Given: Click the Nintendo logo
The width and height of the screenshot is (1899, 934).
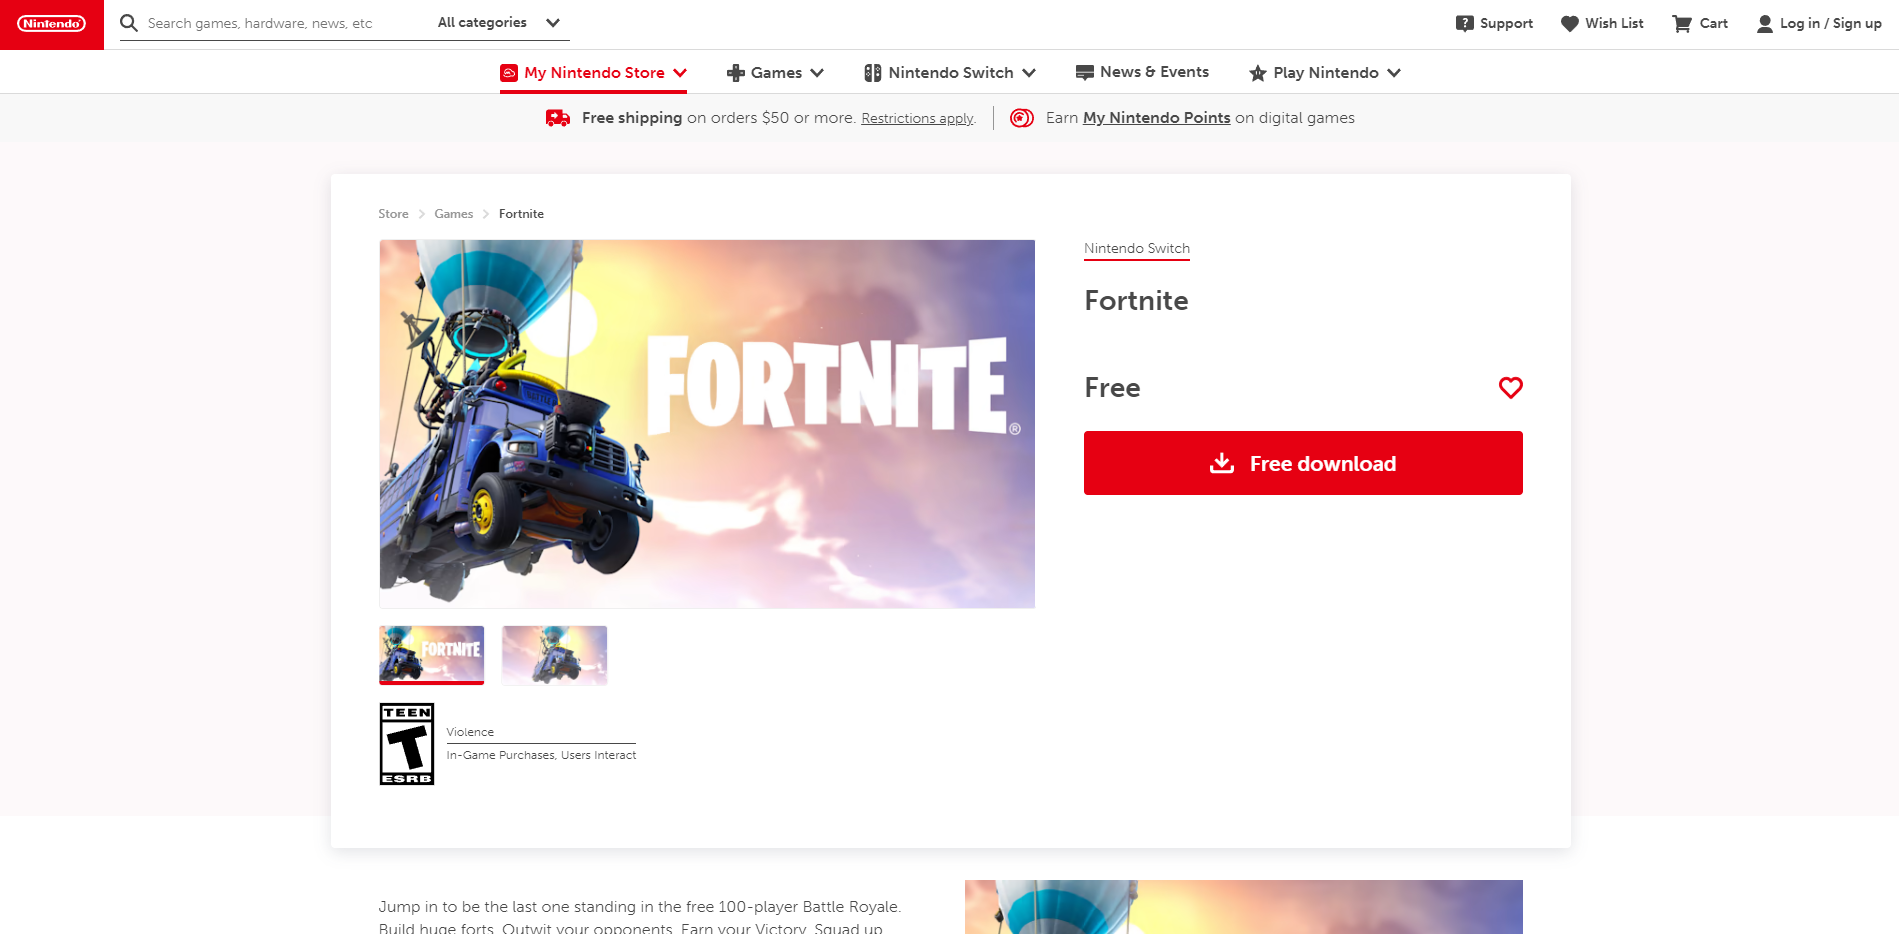Looking at the screenshot, I should point(52,24).
